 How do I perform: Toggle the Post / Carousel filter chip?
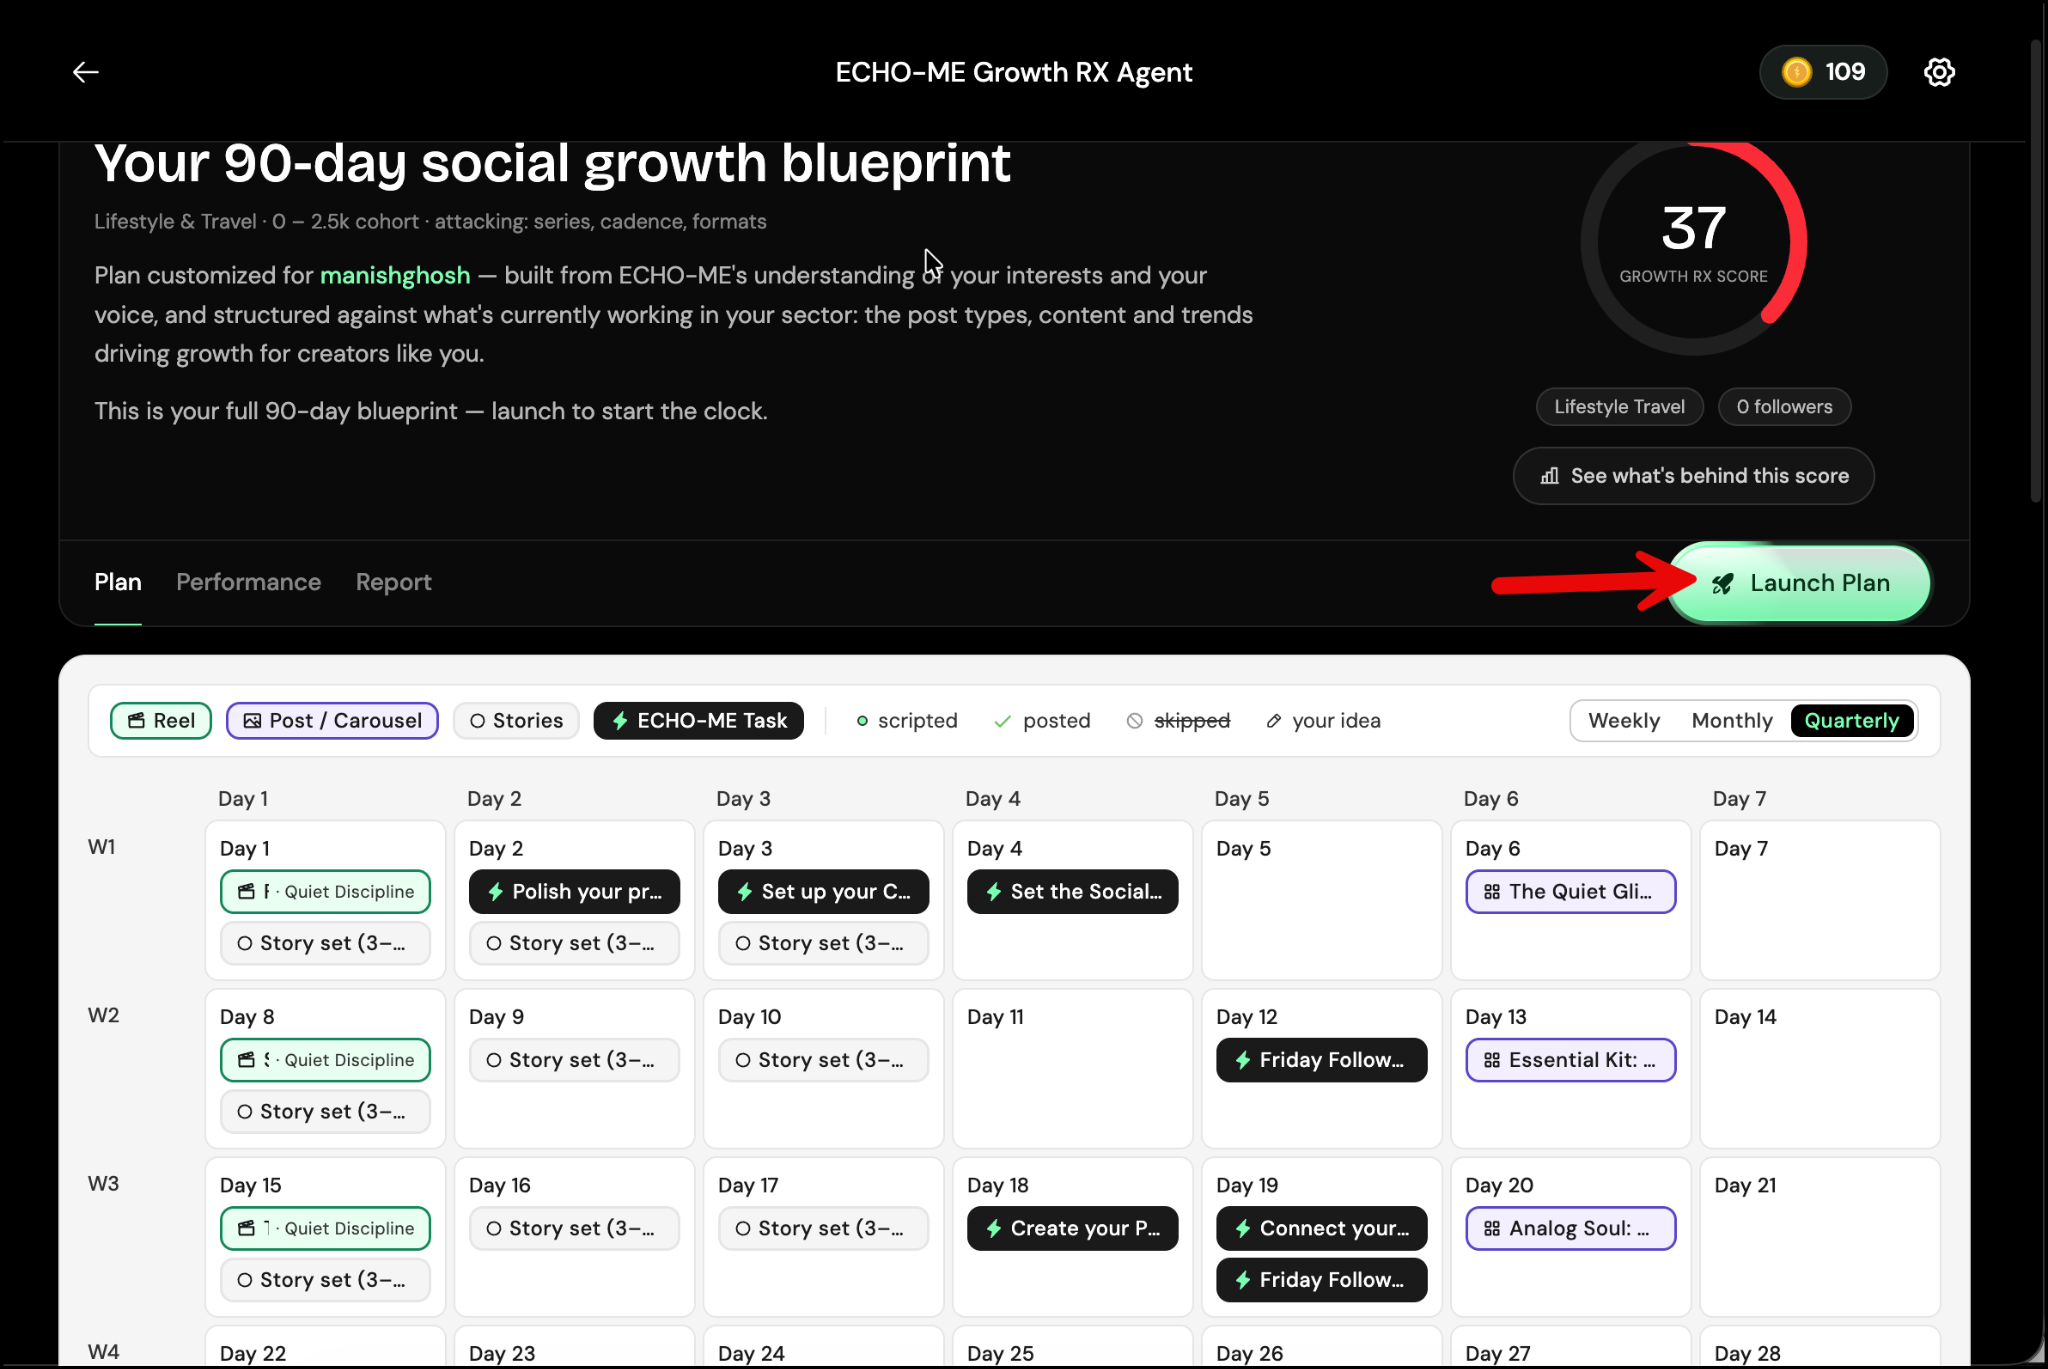coord(332,720)
